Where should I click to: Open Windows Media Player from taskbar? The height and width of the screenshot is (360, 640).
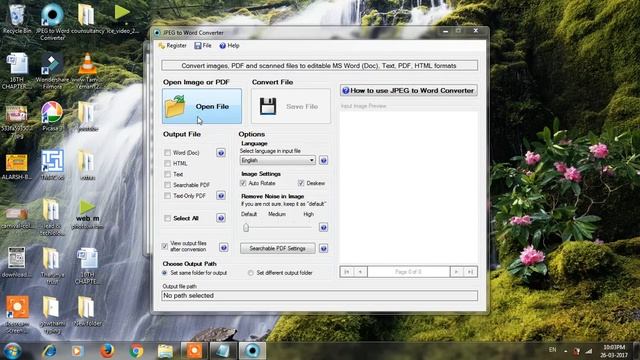(78, 351)
